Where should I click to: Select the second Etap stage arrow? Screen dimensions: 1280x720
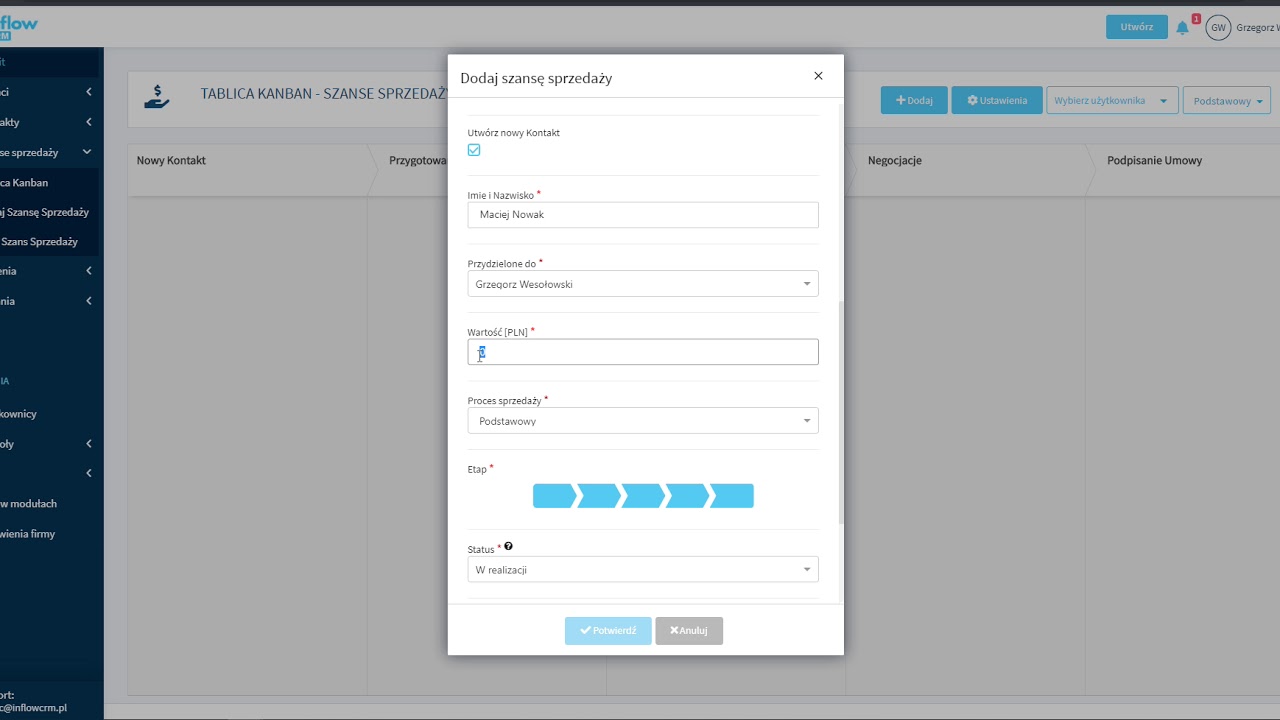(x=599, y=496)
